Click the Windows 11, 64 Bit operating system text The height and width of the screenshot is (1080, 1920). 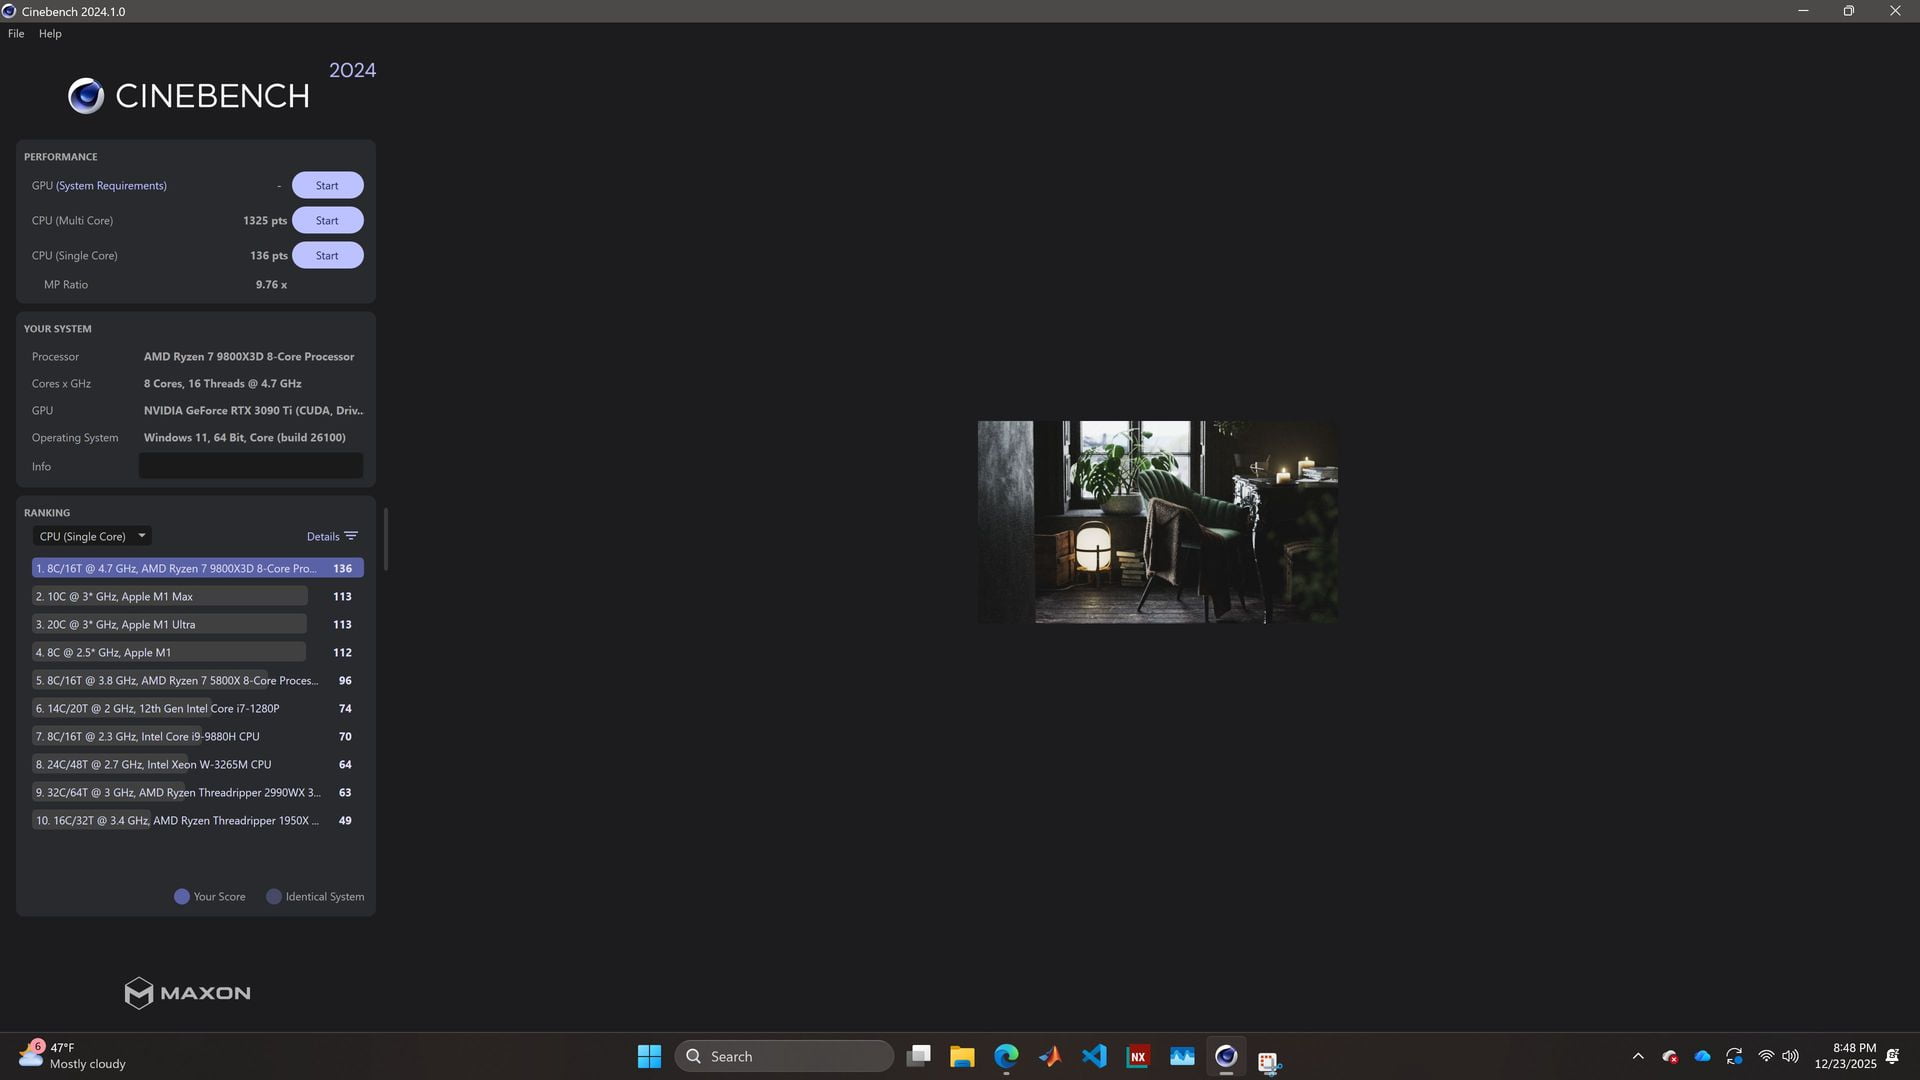(x=245, y=437)
